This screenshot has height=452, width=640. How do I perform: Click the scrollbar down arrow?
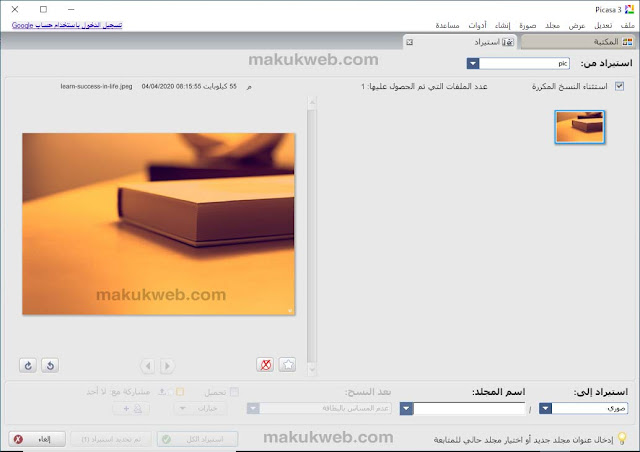[x=312, y=370]
